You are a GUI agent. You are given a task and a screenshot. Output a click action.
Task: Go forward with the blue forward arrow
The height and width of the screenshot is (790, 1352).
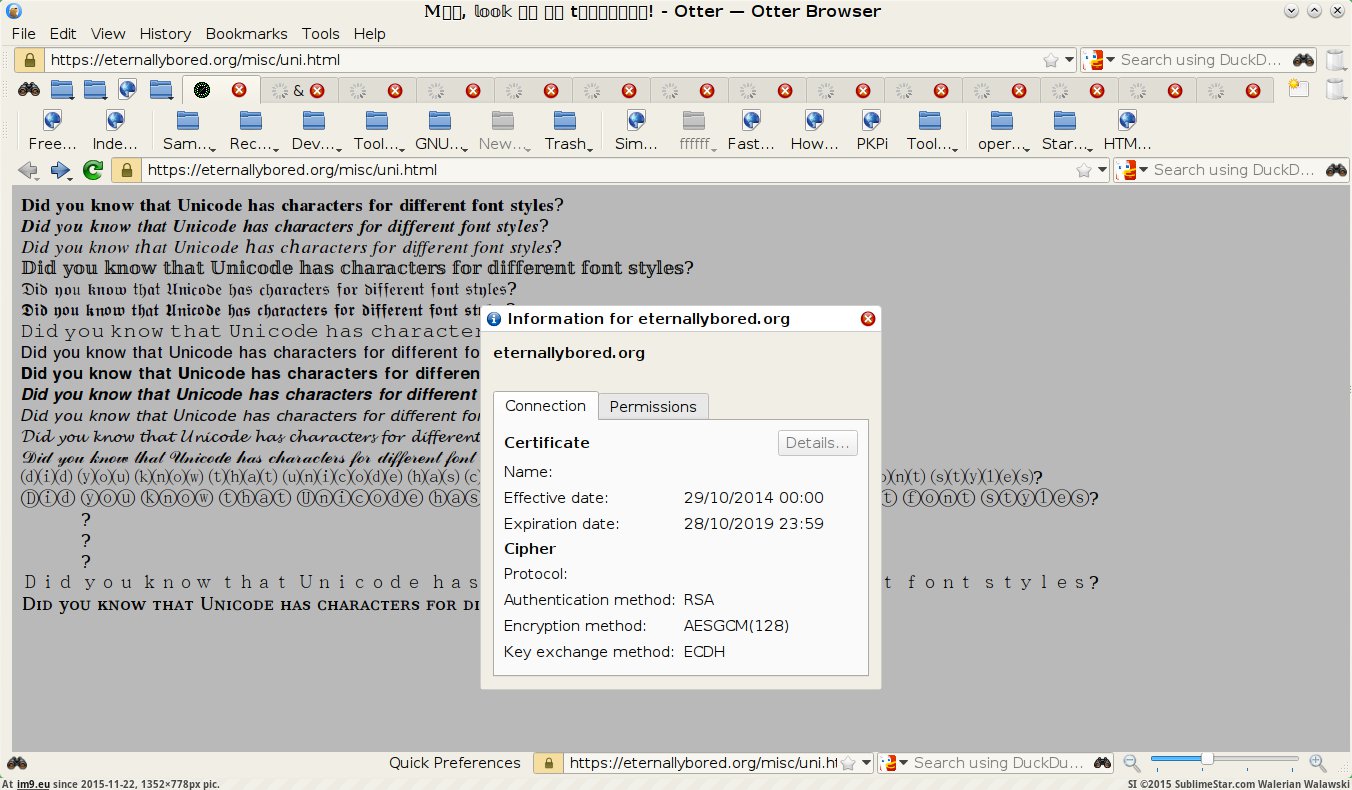(x=60, y=170)
